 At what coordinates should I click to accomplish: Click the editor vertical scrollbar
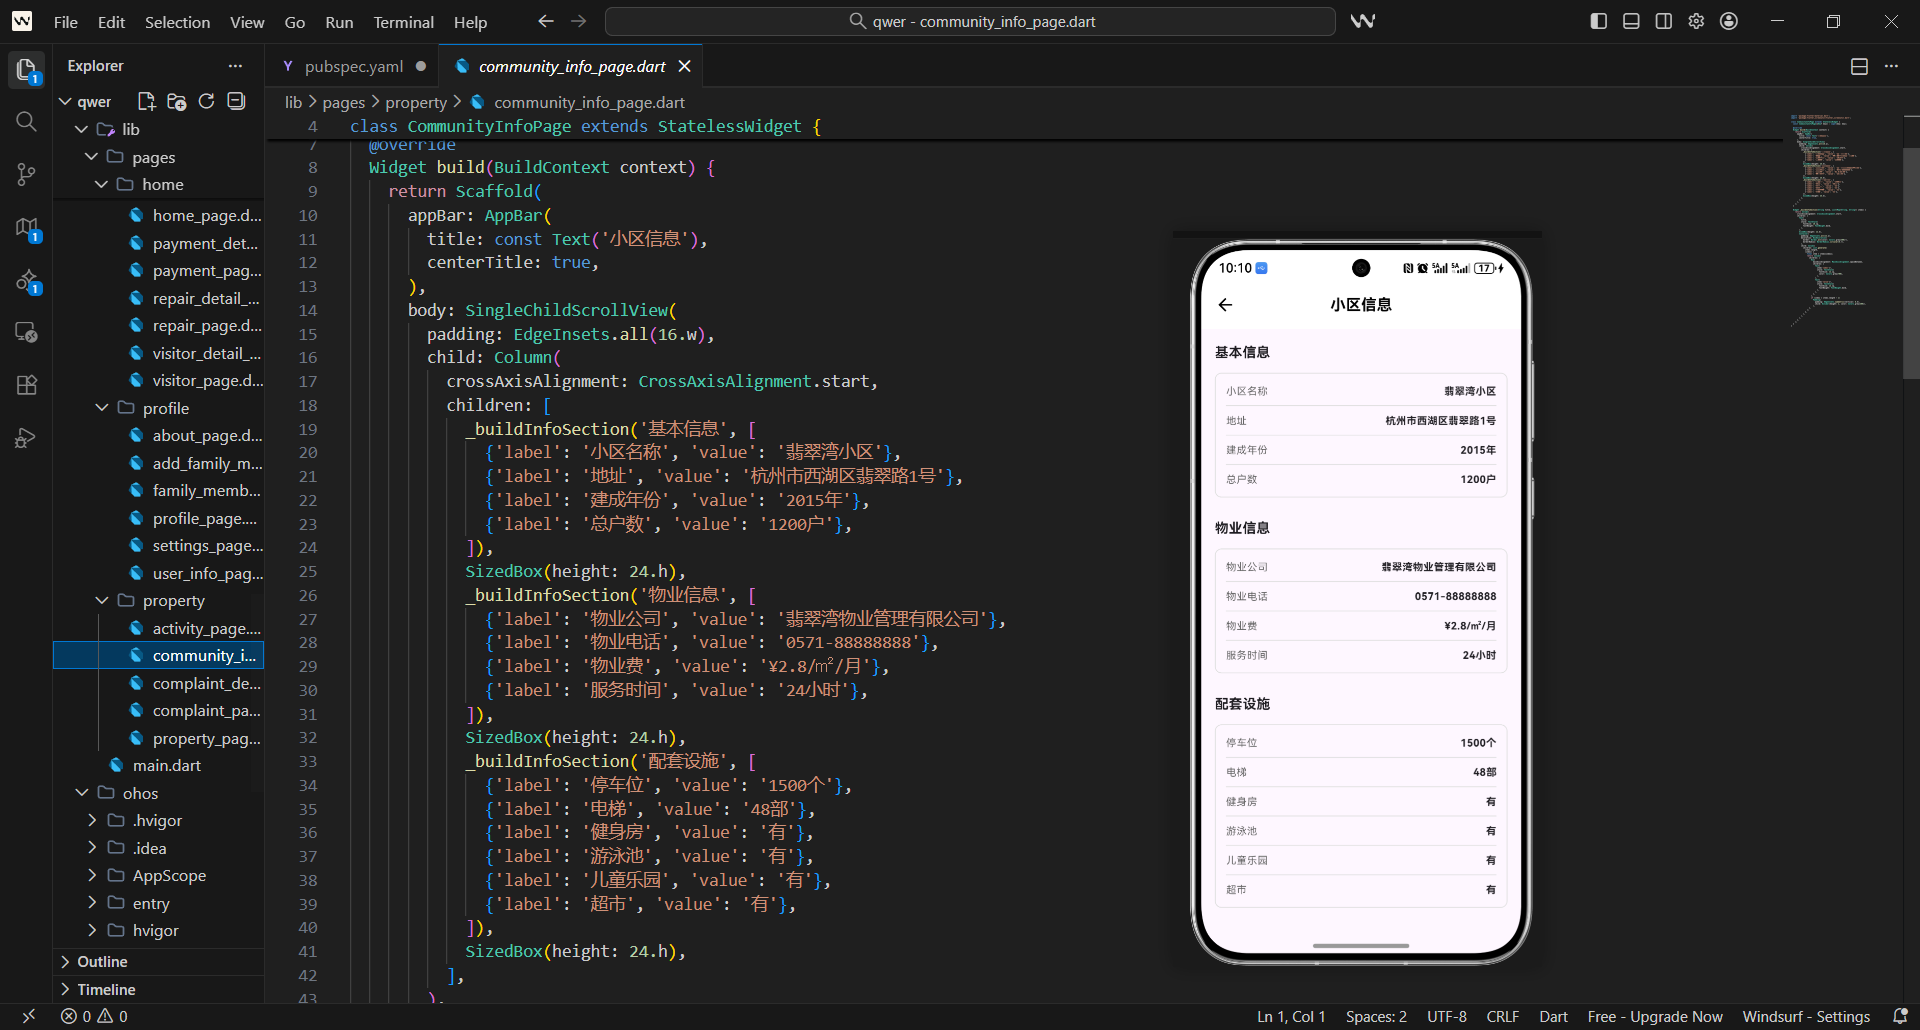pos(1911,263)
